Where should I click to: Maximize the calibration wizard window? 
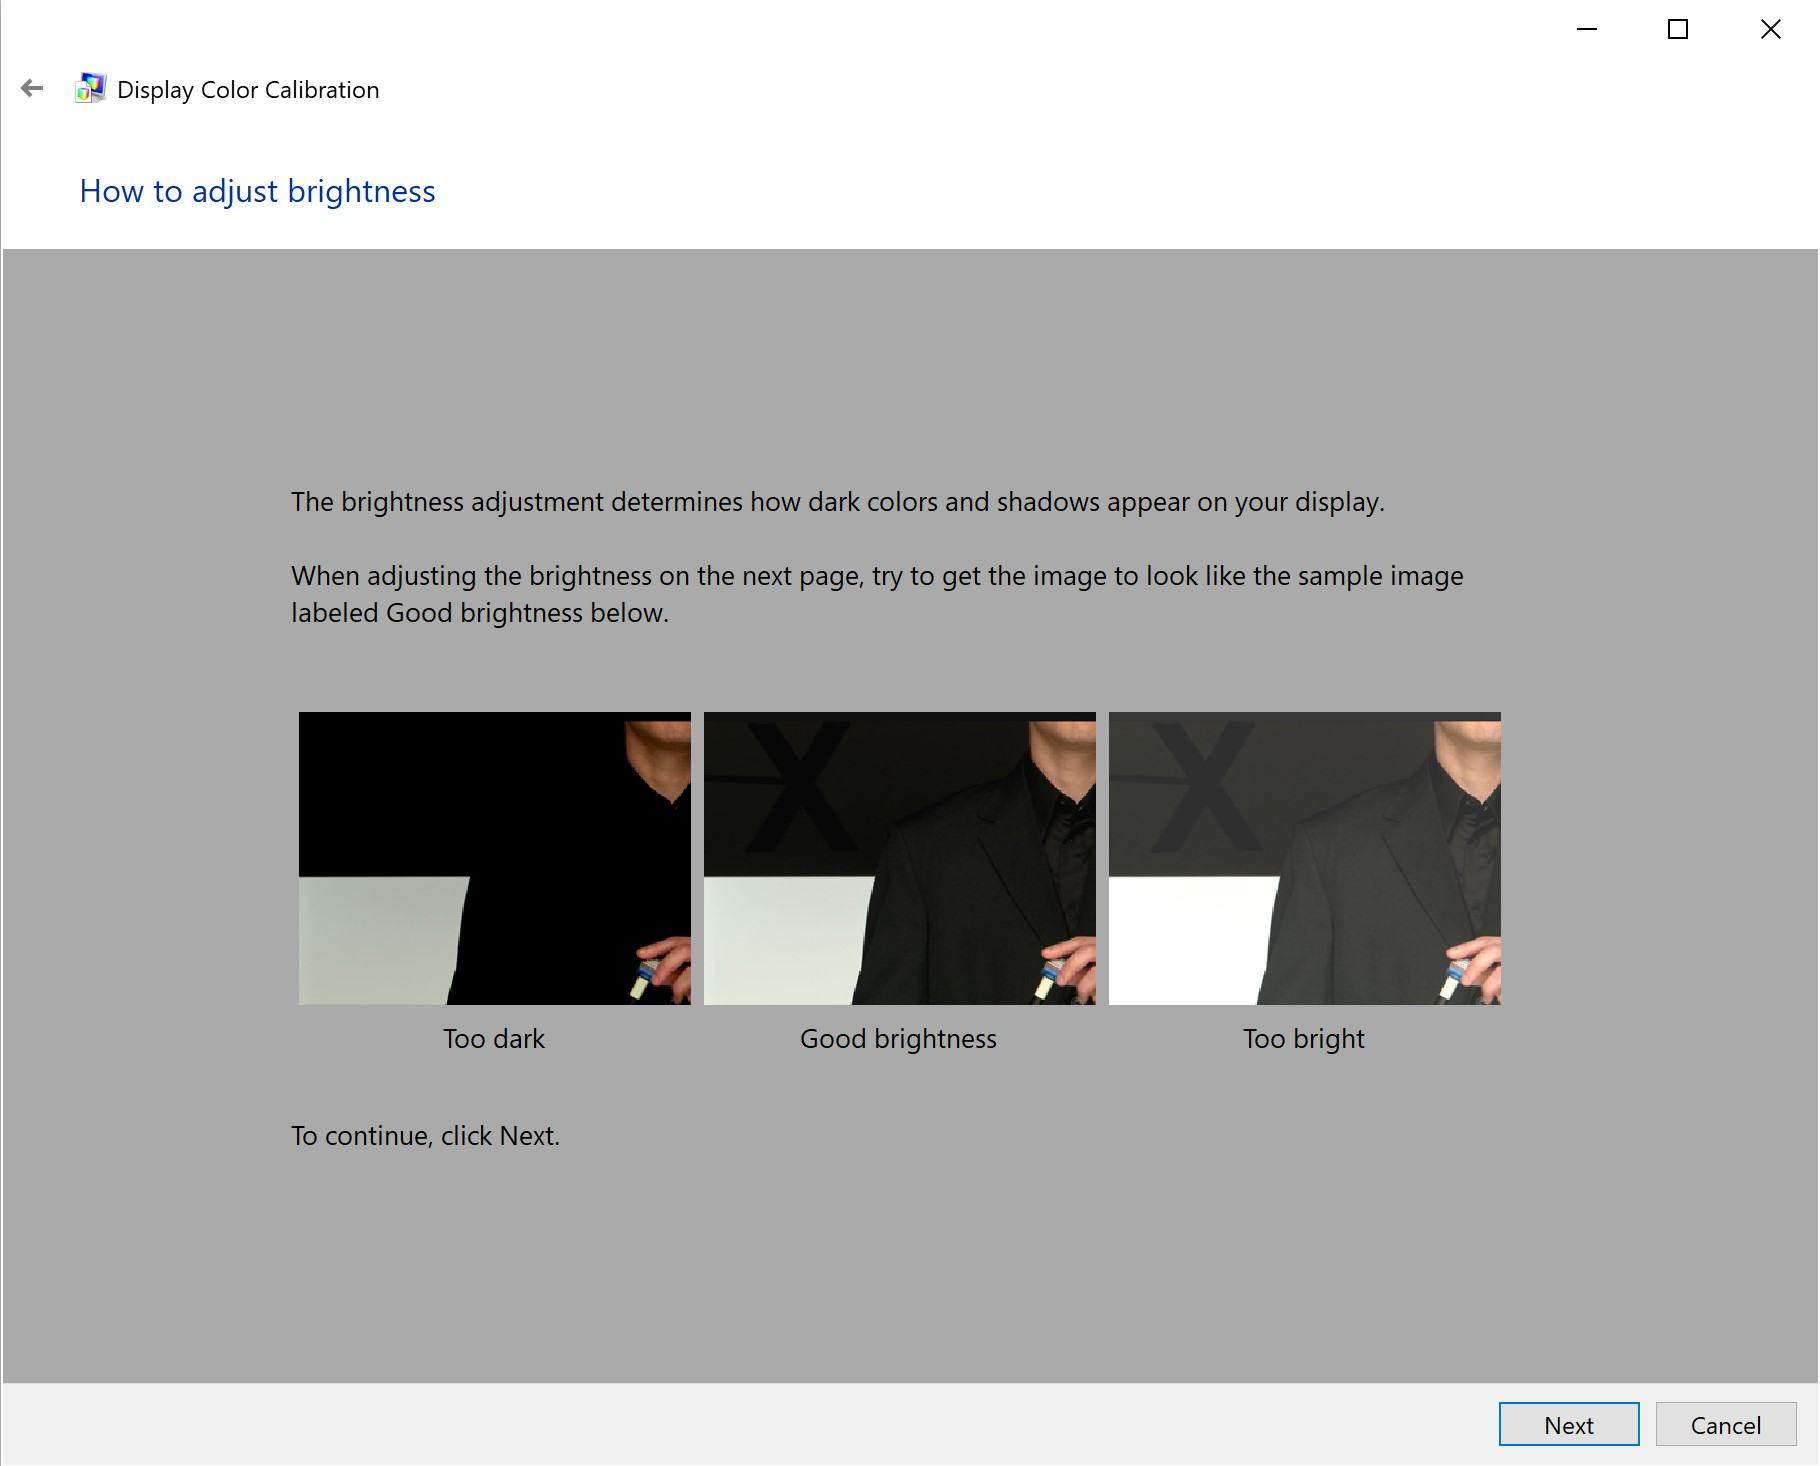[1676, 29]
